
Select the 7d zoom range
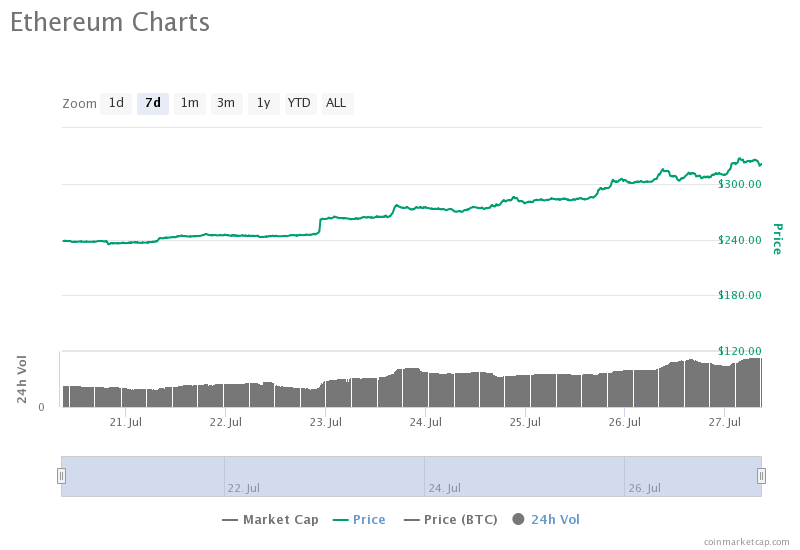coord(153,104)
